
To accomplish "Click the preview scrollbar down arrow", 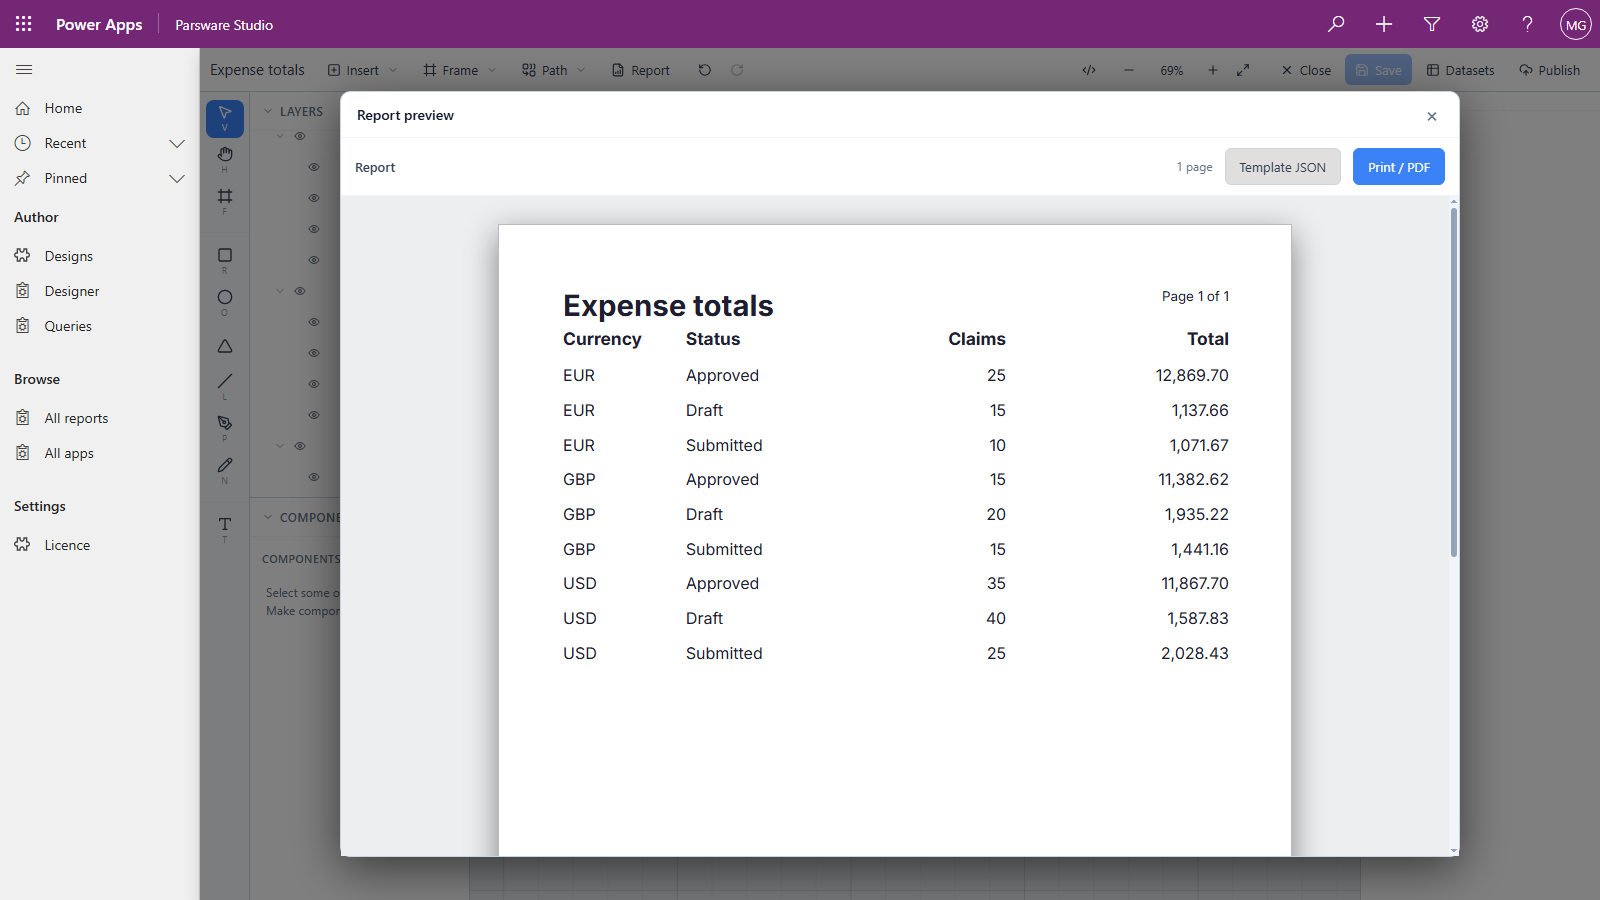I will (1454, 851).
